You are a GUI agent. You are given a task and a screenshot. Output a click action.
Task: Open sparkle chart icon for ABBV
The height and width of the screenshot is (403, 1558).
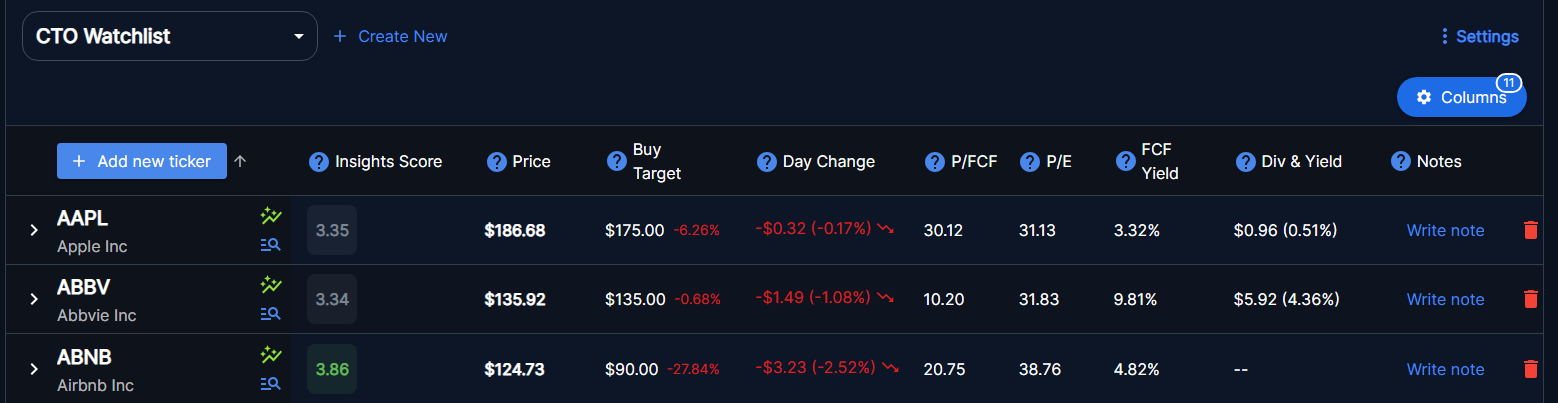point(270,285)
